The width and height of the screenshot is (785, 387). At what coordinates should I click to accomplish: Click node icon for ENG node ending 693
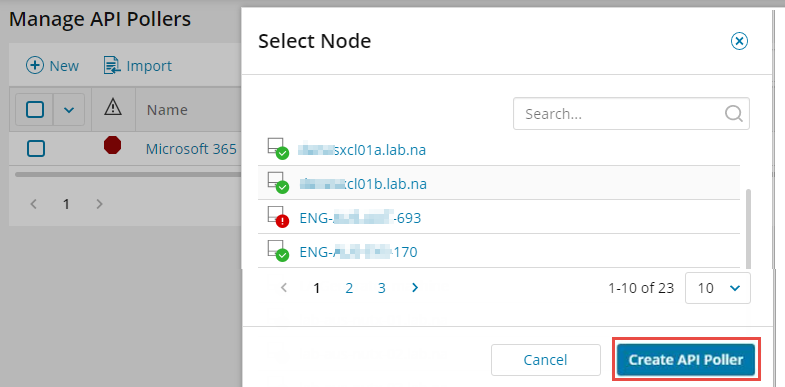click(277, 217)
